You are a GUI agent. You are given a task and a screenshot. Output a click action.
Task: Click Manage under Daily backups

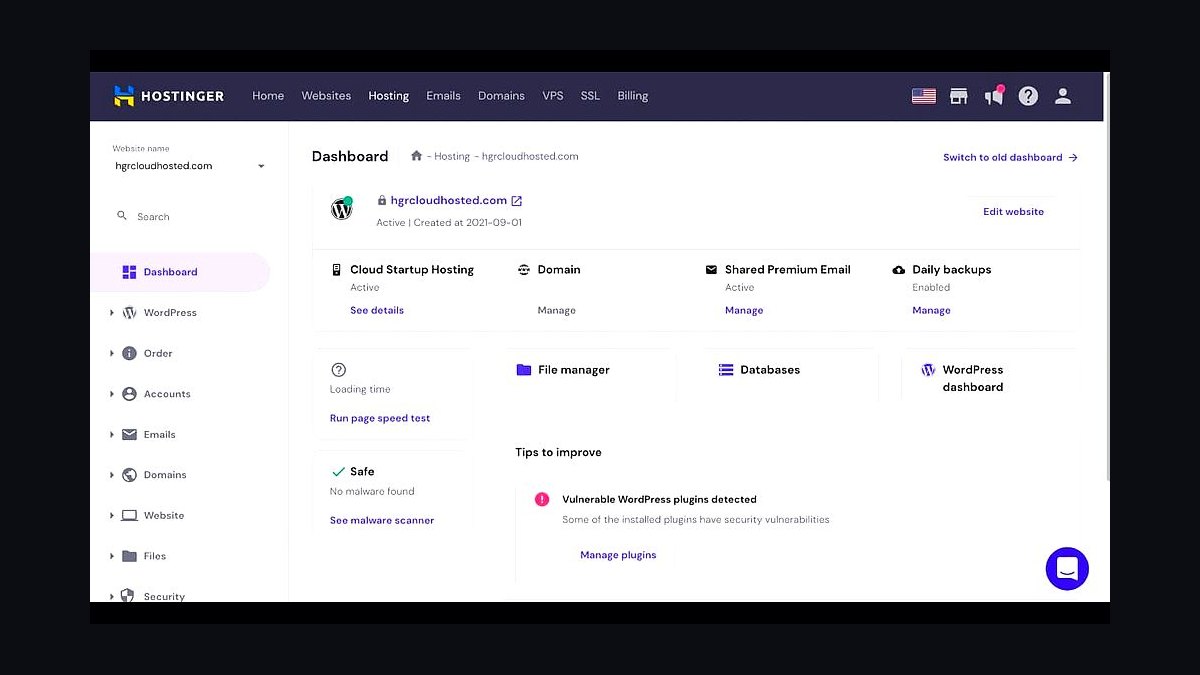(931, 311)
